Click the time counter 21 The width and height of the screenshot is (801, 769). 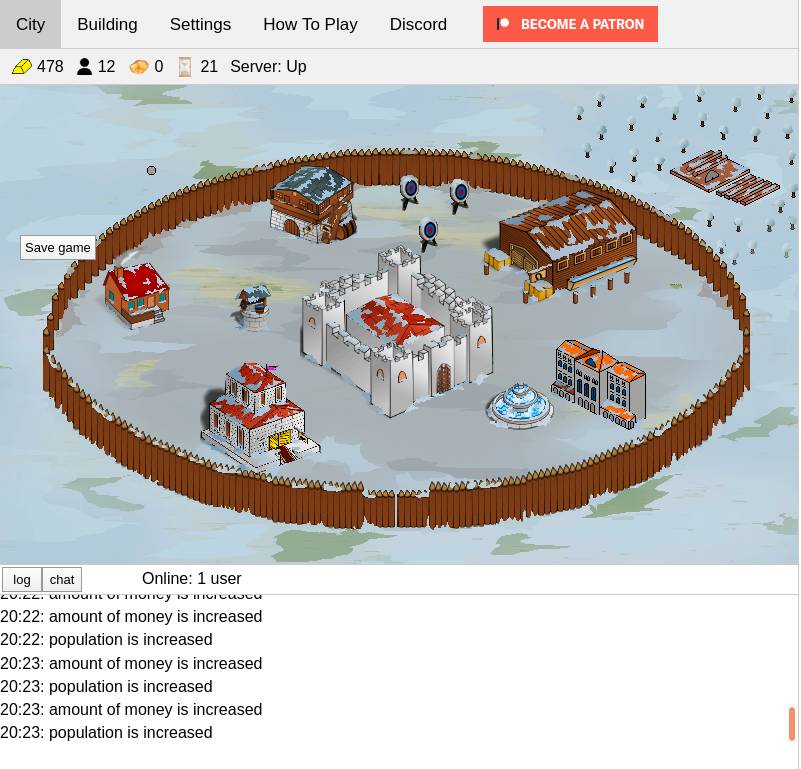point(209,66)
